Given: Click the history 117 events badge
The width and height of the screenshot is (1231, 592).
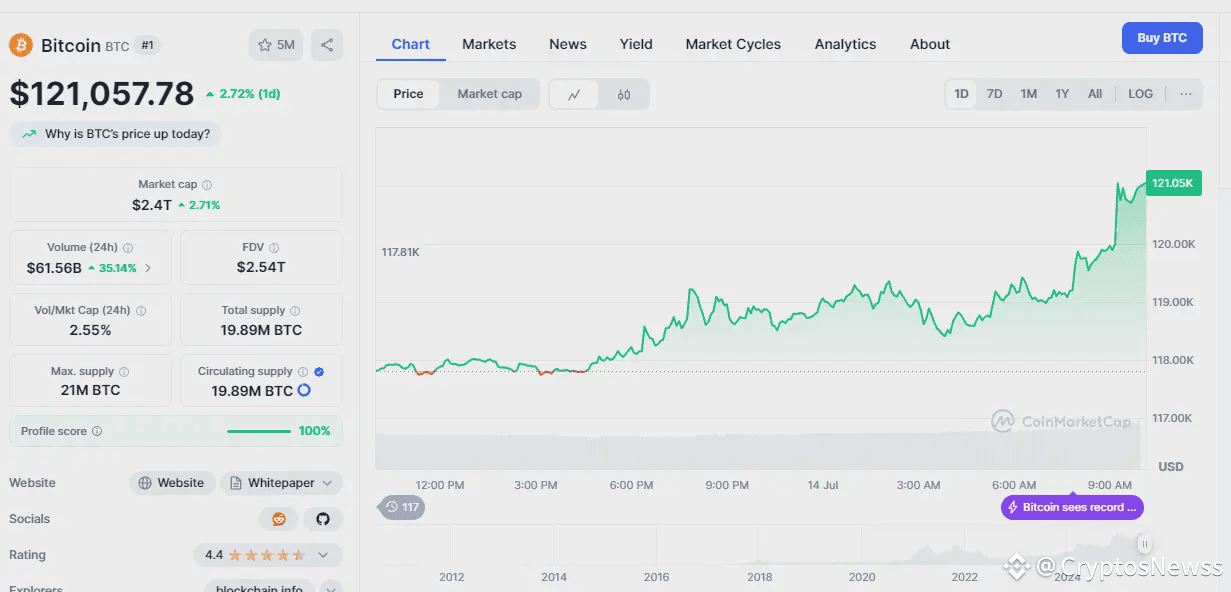Looking at the screenshot, I should (402, 507).
